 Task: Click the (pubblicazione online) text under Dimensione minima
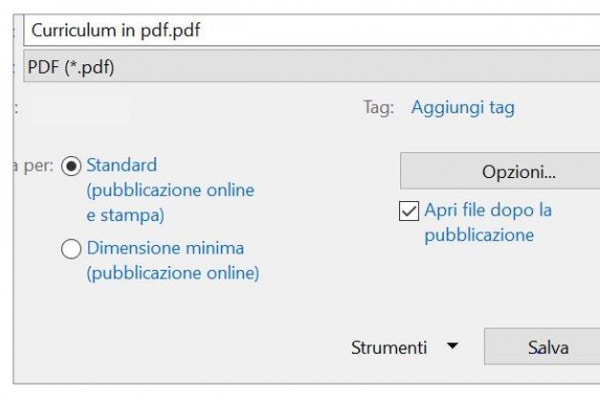click(173, 272)
